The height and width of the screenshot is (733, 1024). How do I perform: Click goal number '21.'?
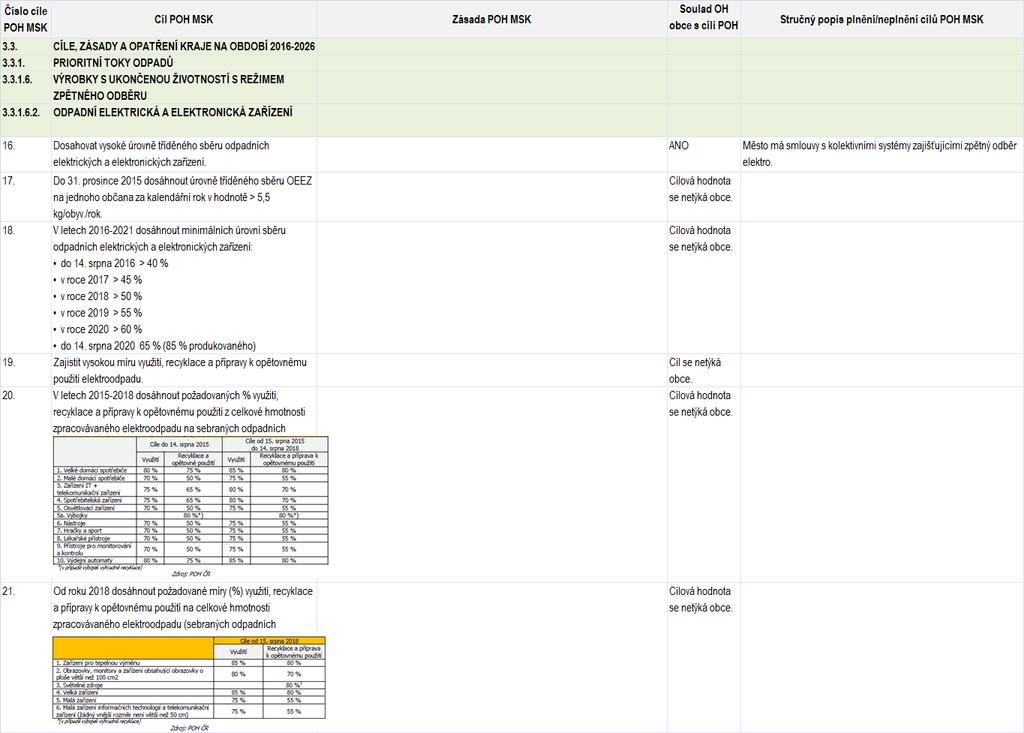pos(8,591)
